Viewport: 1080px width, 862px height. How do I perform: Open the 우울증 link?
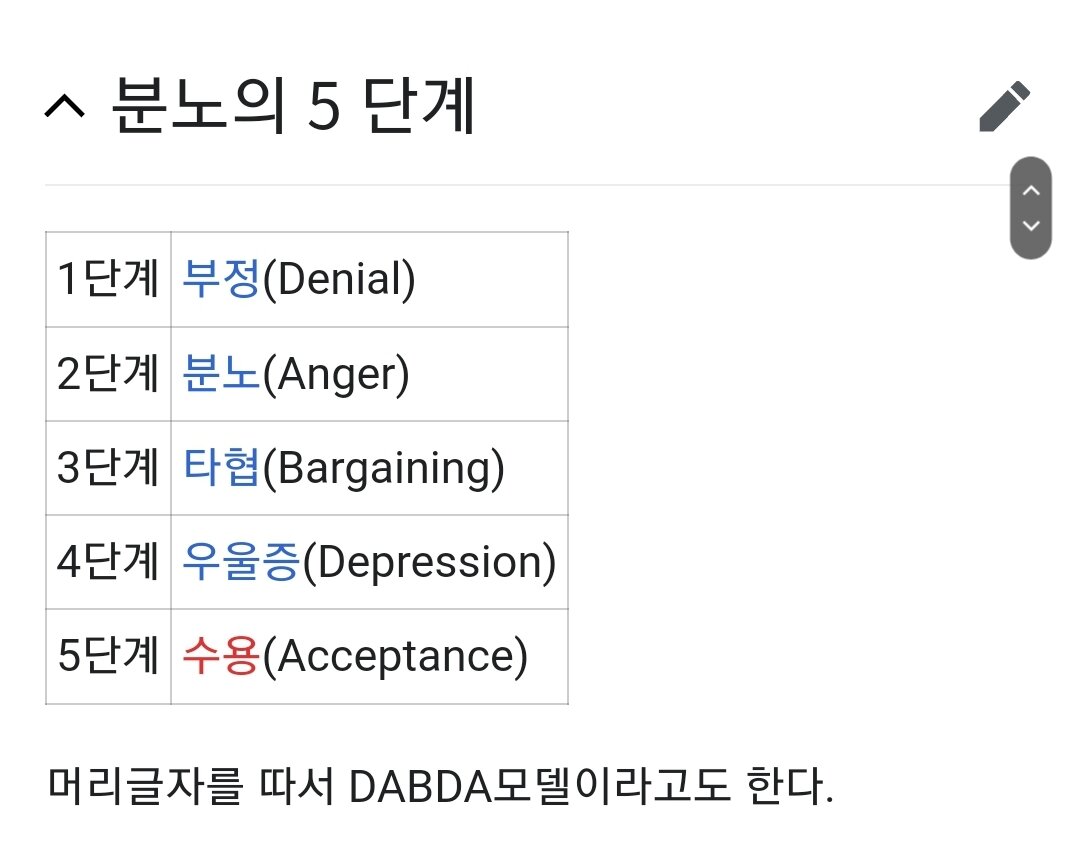pyautogui.click(x=241, y=562)
